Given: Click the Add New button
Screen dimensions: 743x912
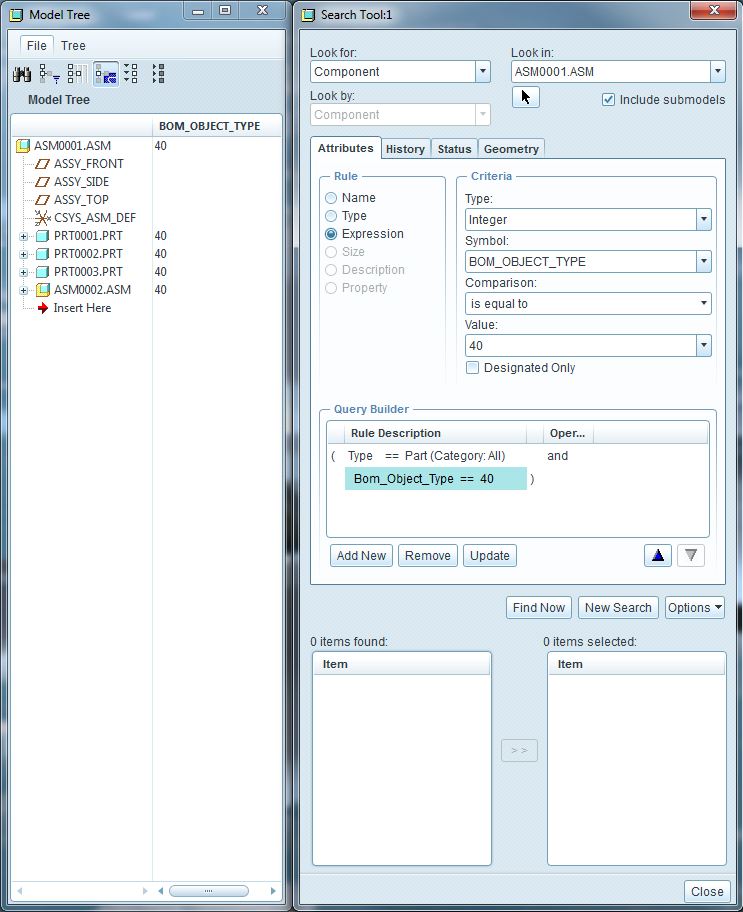Looking at the screenshot, I should [x=361, y=555].
